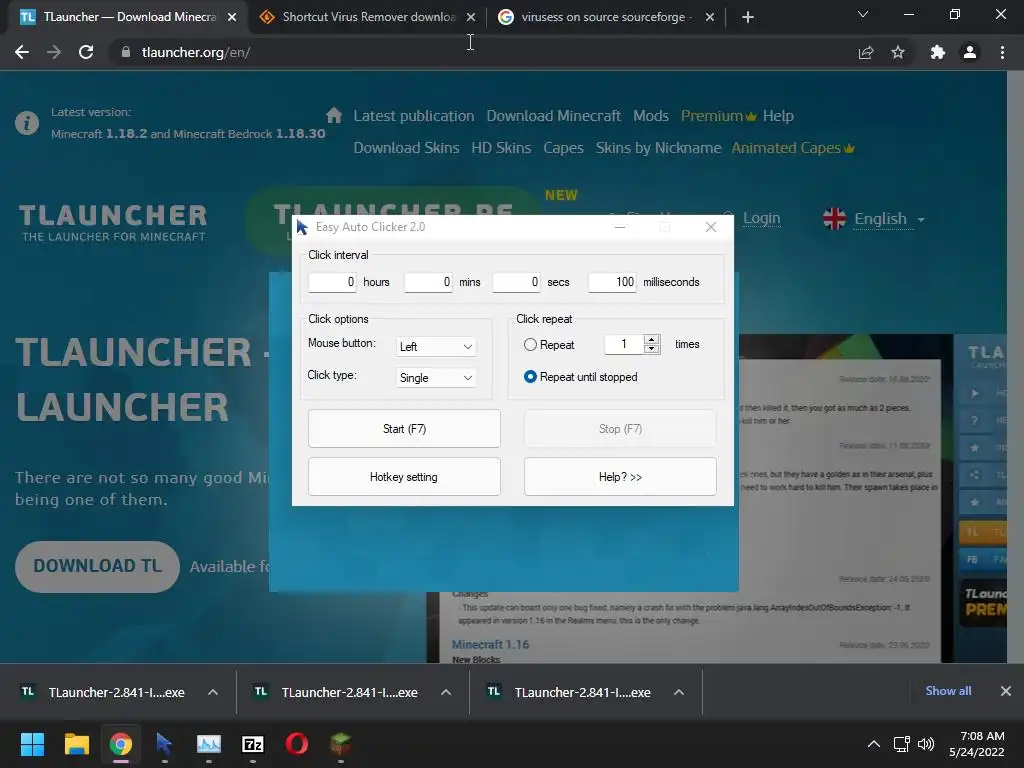Viewport: 1024px width, 768px height.
Task: Click the repeat times number field
Action: pos(624,344)
